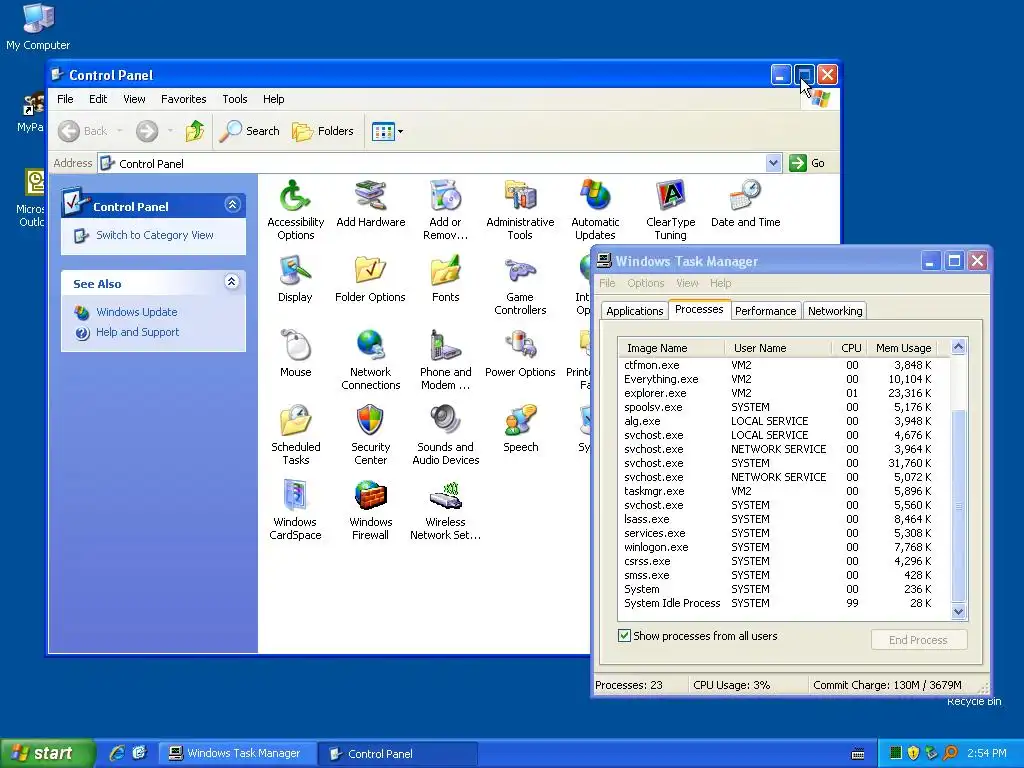Open the File menu in Control Panel
1024x768 pixels.
[x=65, y=99]
